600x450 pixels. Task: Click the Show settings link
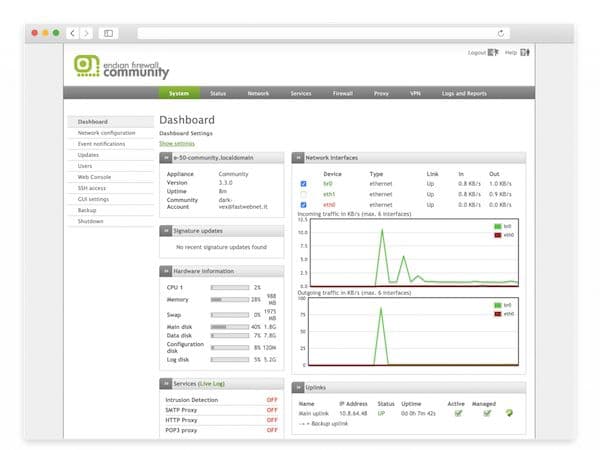(x=177, y=143)
